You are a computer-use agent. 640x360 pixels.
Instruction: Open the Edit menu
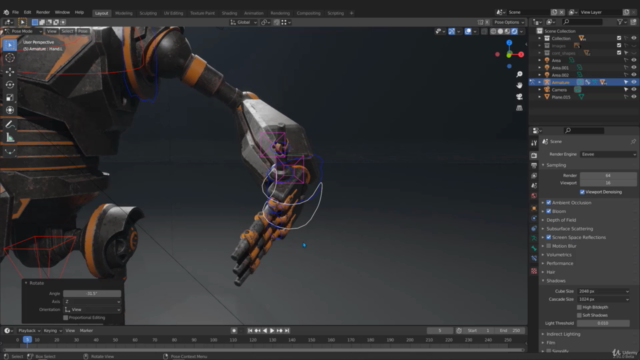[x=27, y=12]
